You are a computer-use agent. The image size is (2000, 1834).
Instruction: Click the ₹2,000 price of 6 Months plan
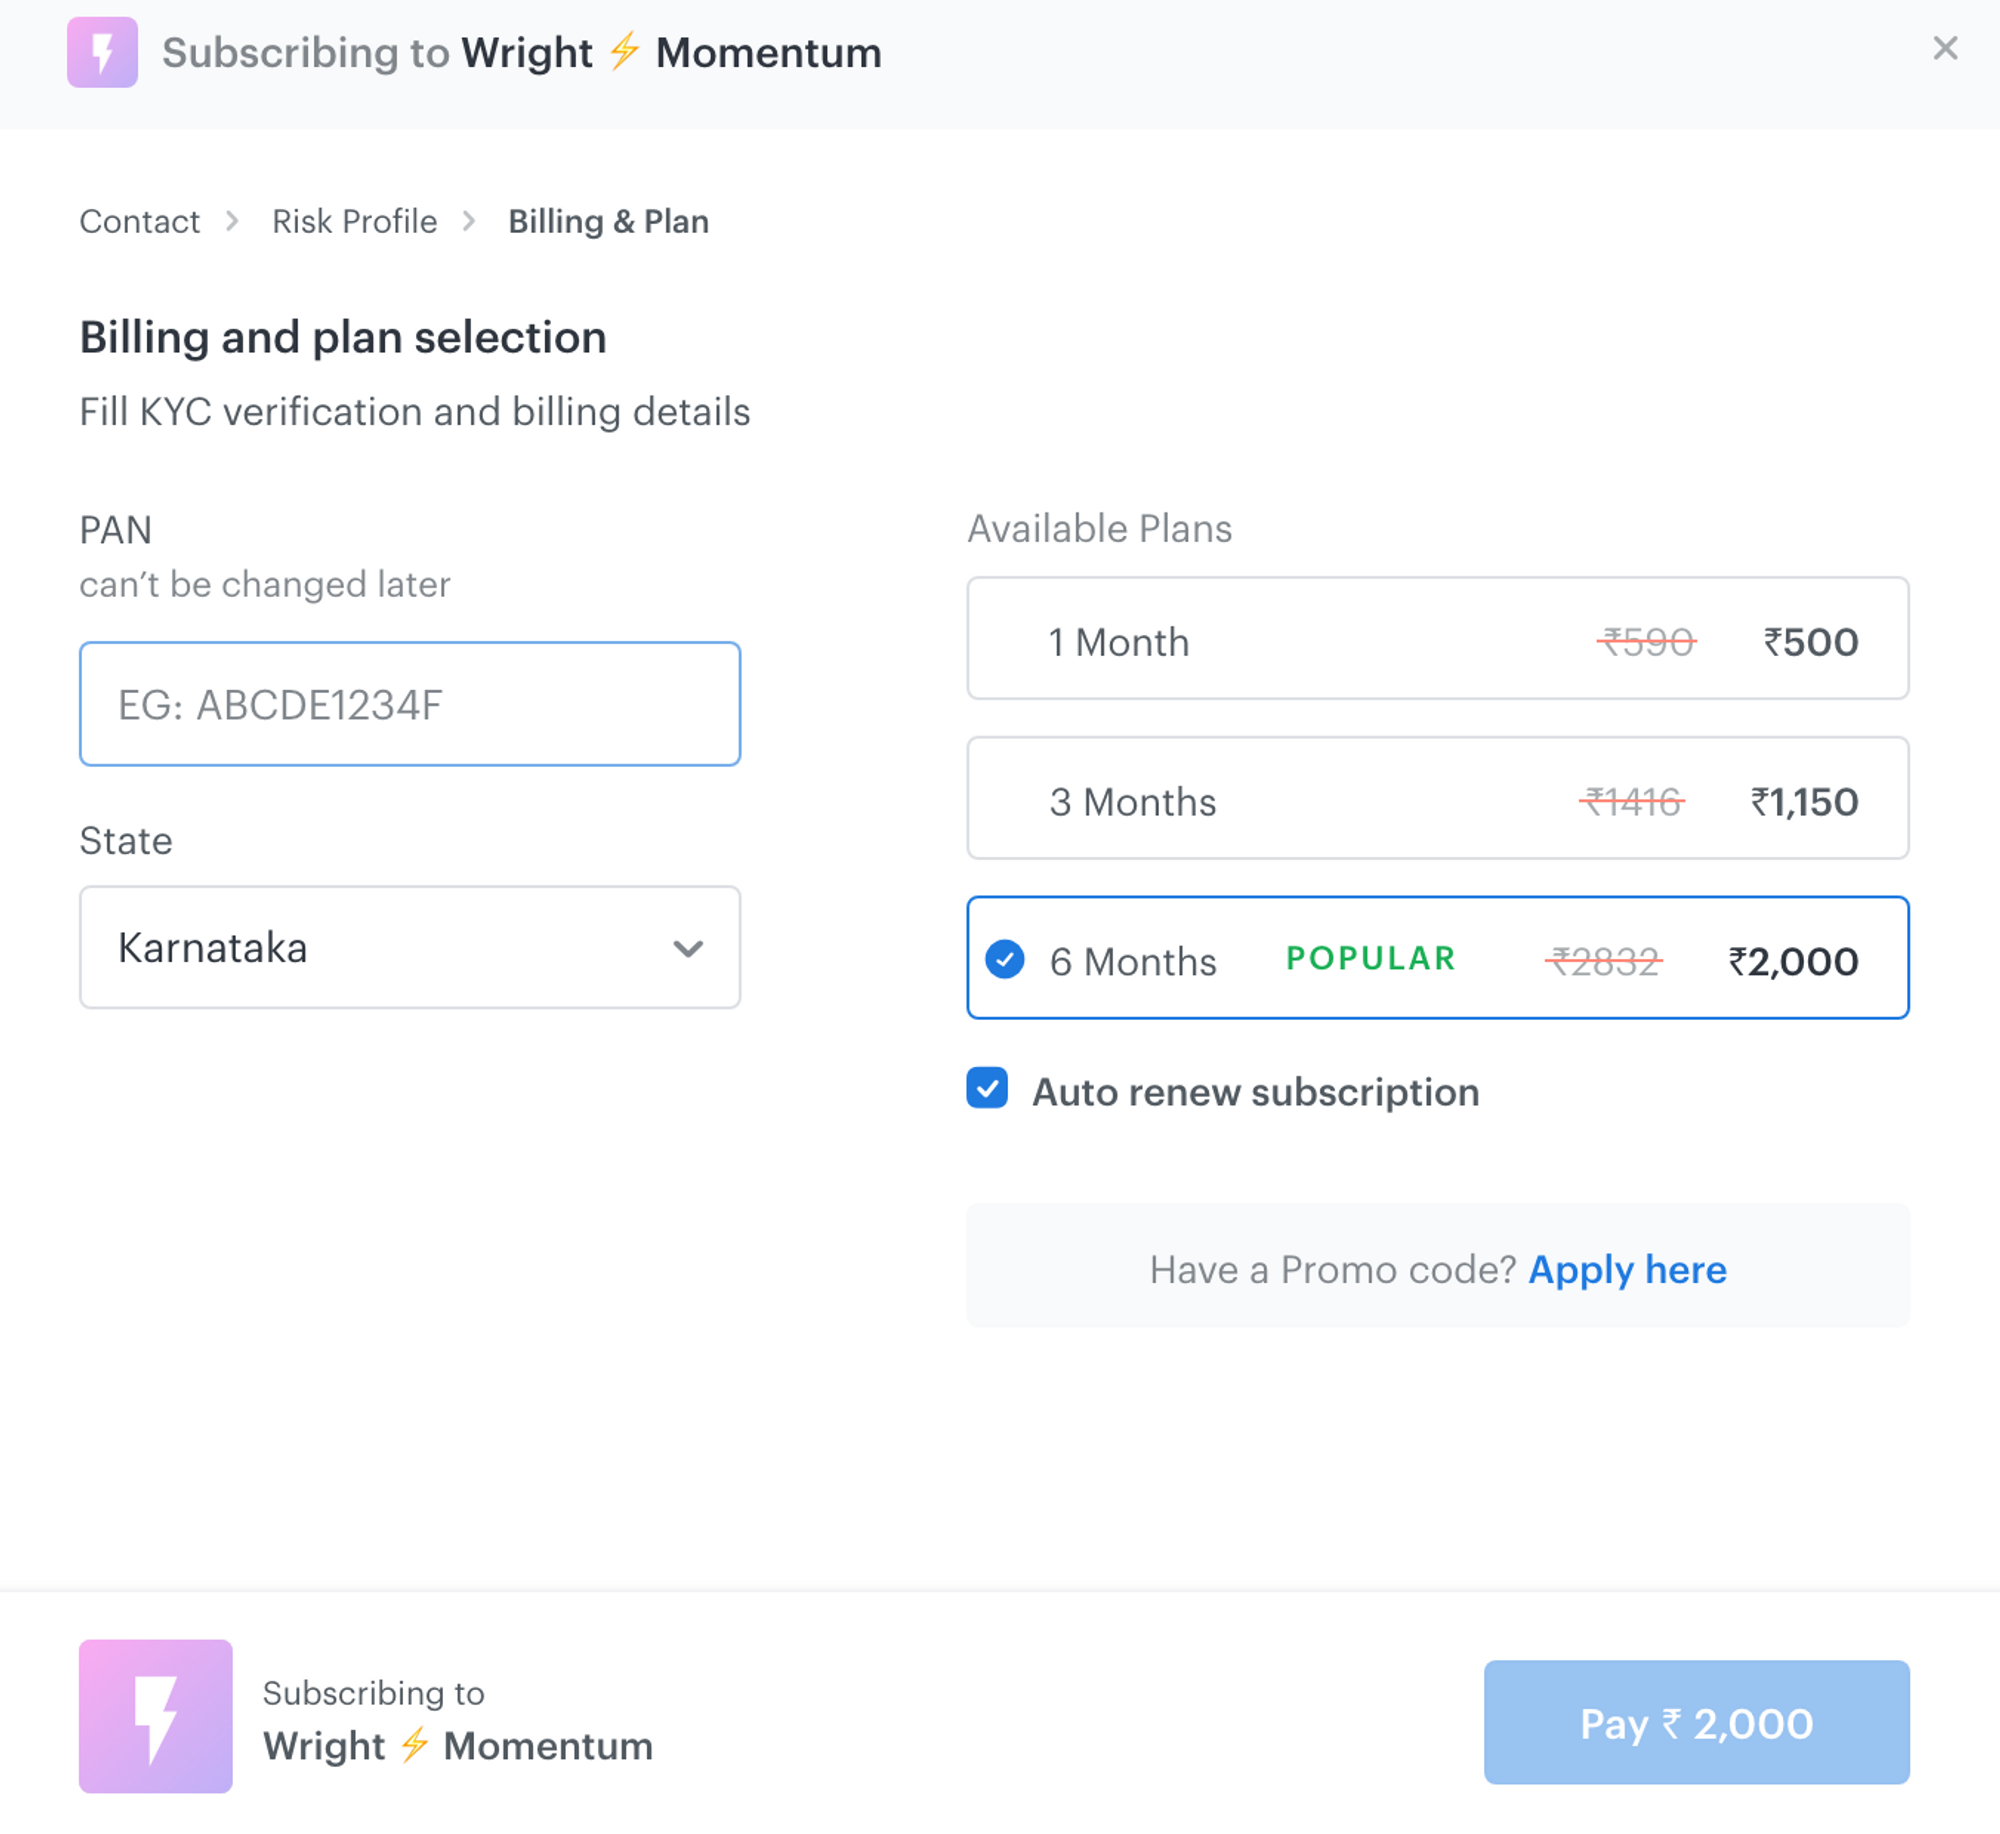point(1794,962)
